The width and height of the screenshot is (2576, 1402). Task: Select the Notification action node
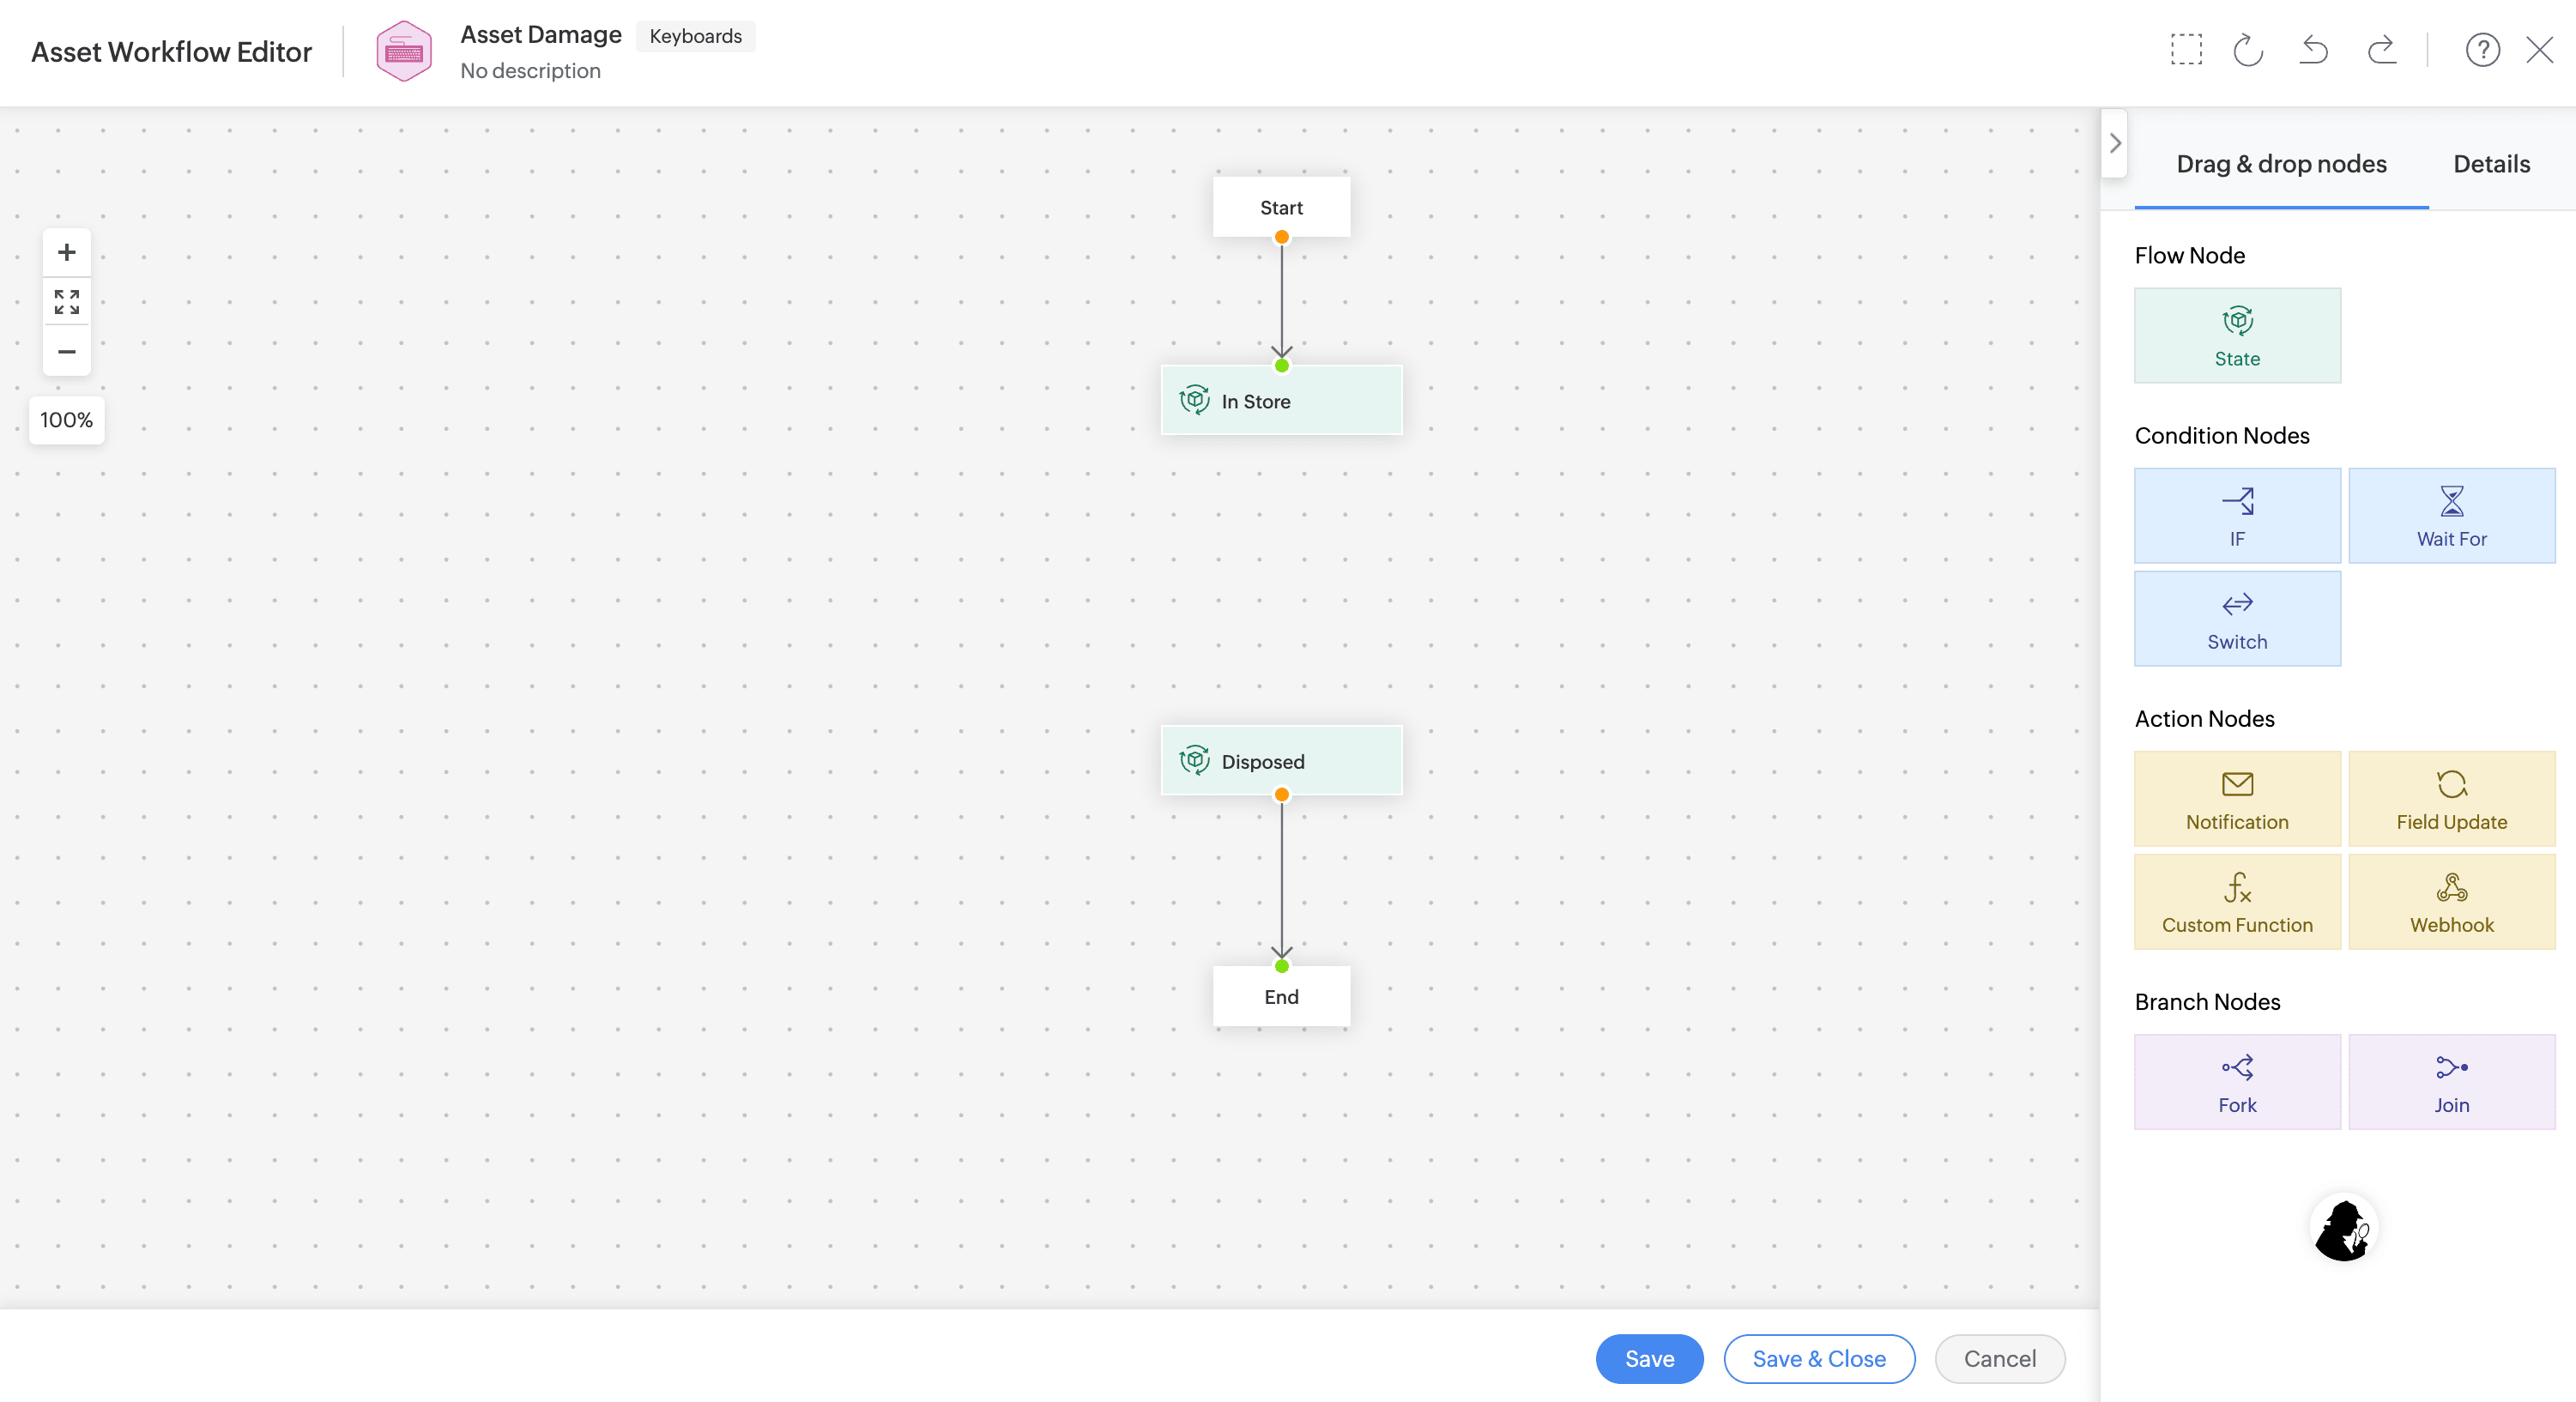tap(2237, 798)
